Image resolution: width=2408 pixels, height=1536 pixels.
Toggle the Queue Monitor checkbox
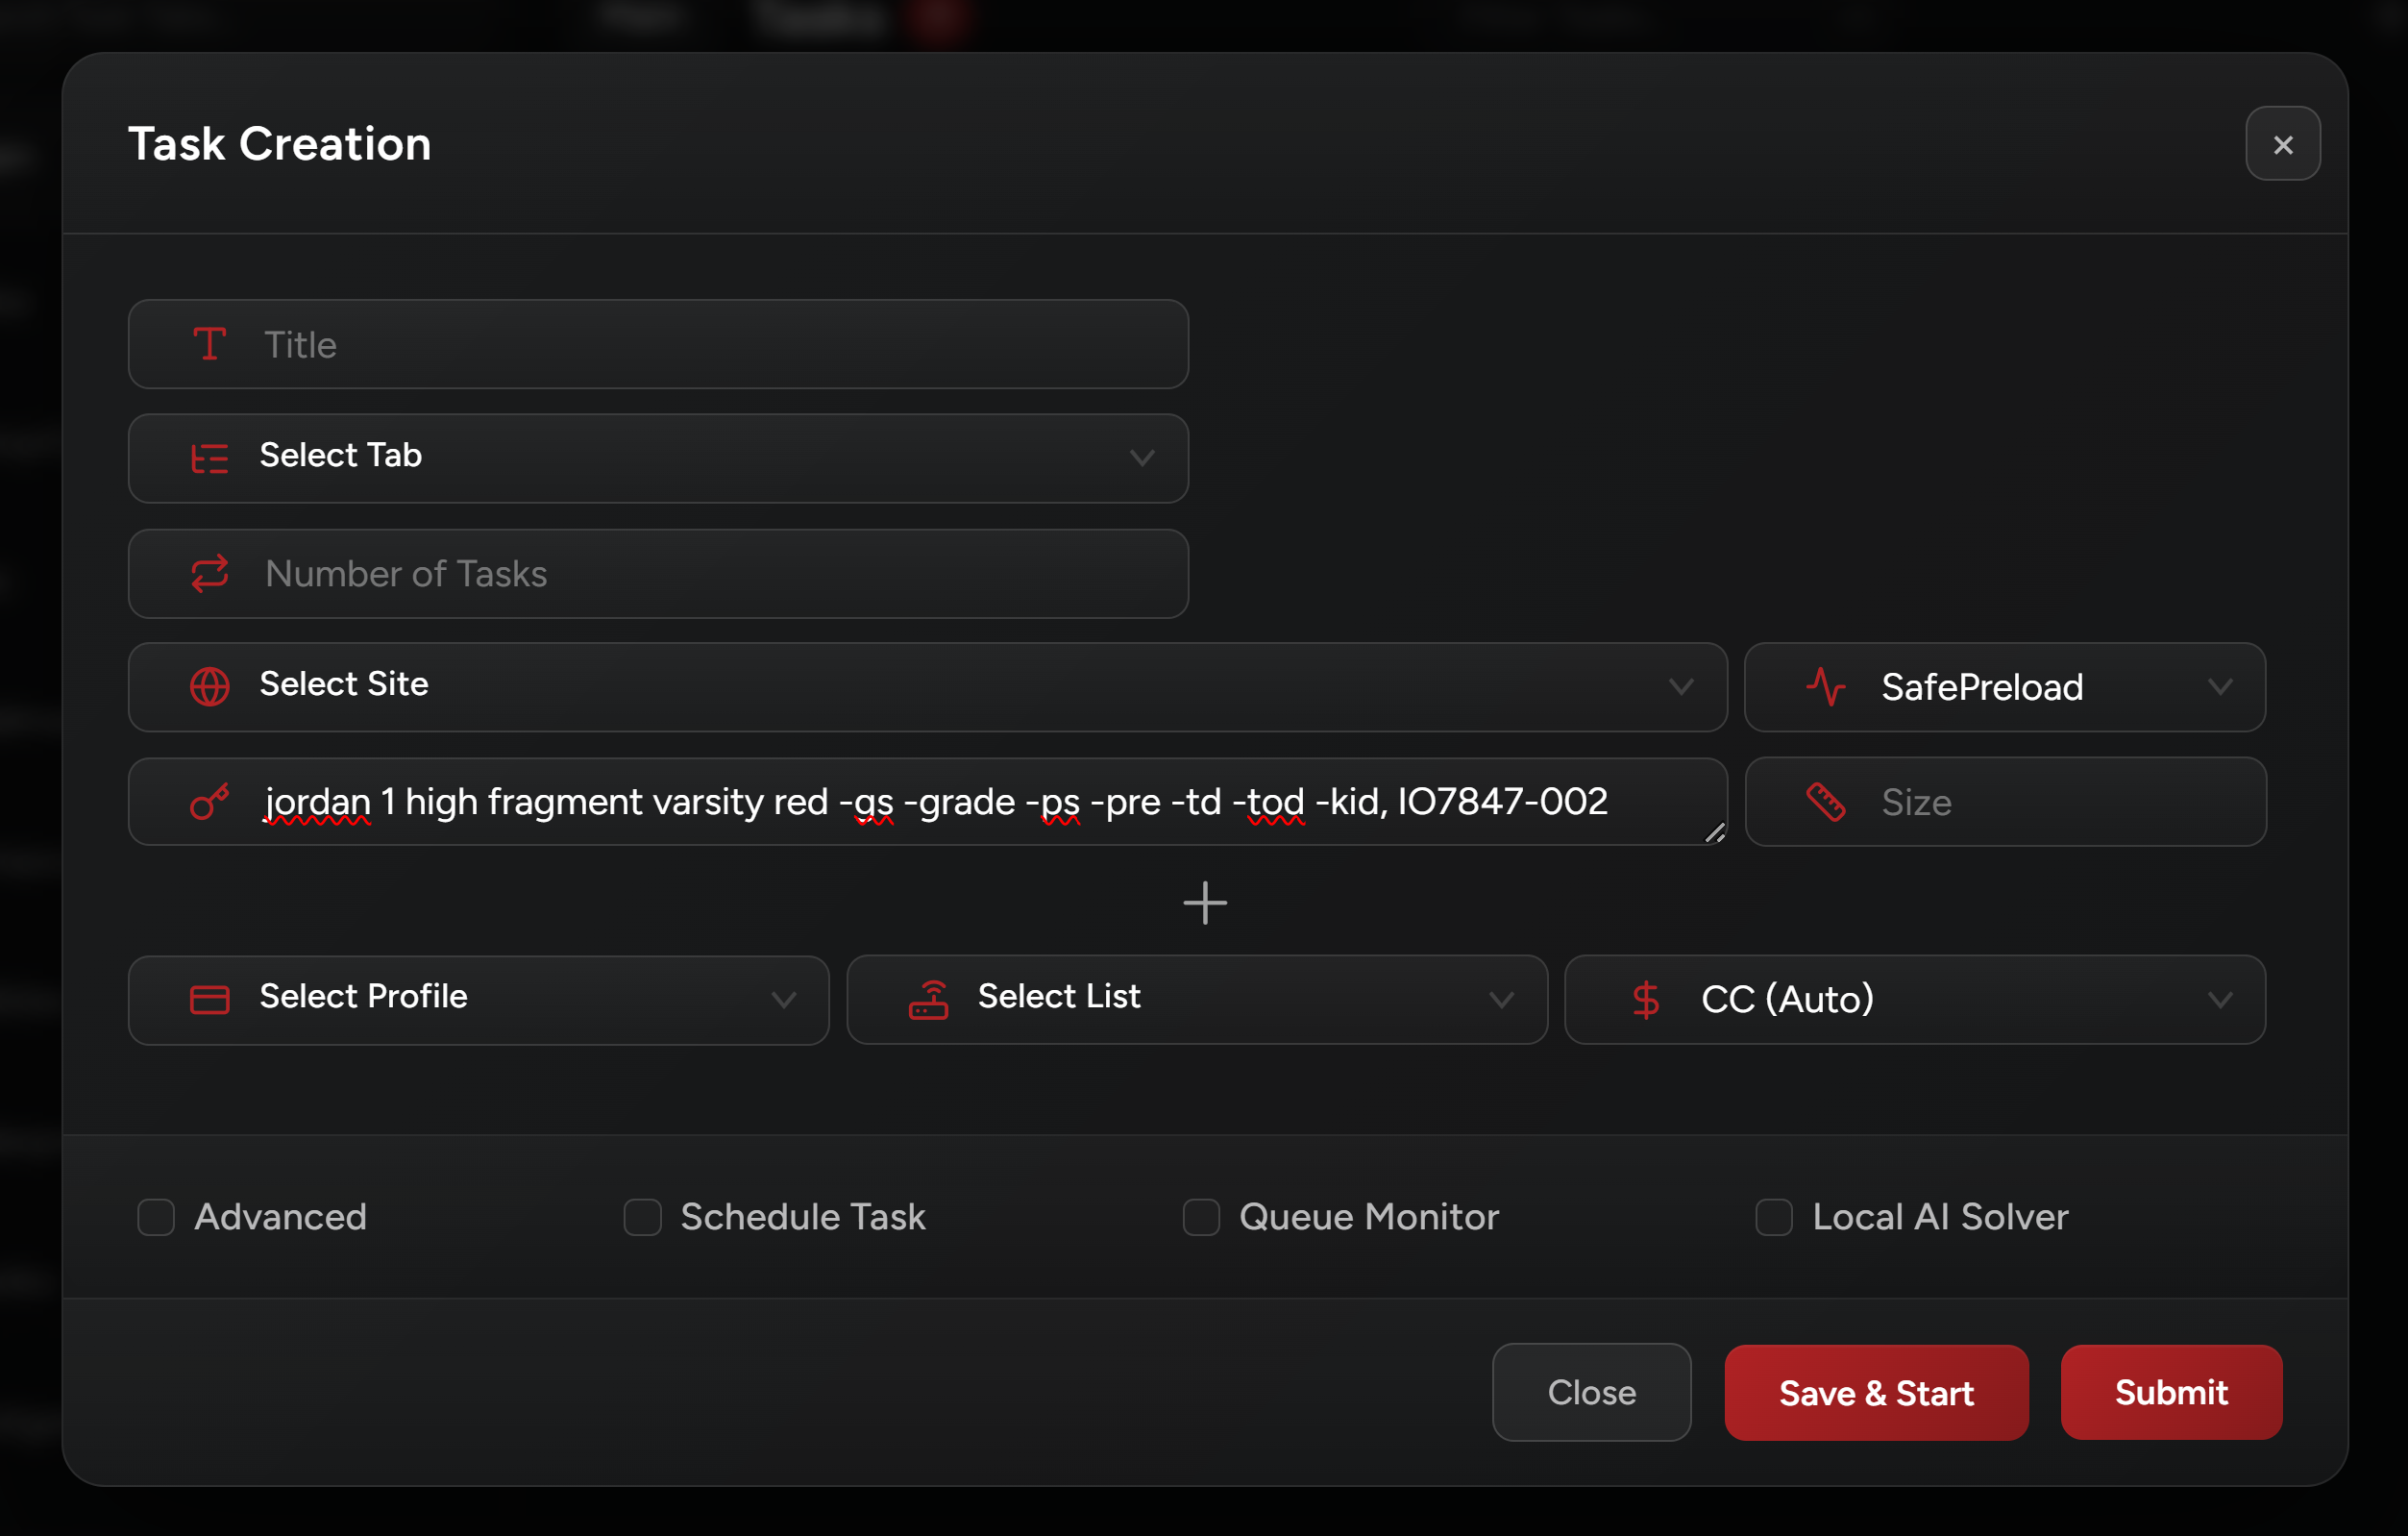1200,1217
